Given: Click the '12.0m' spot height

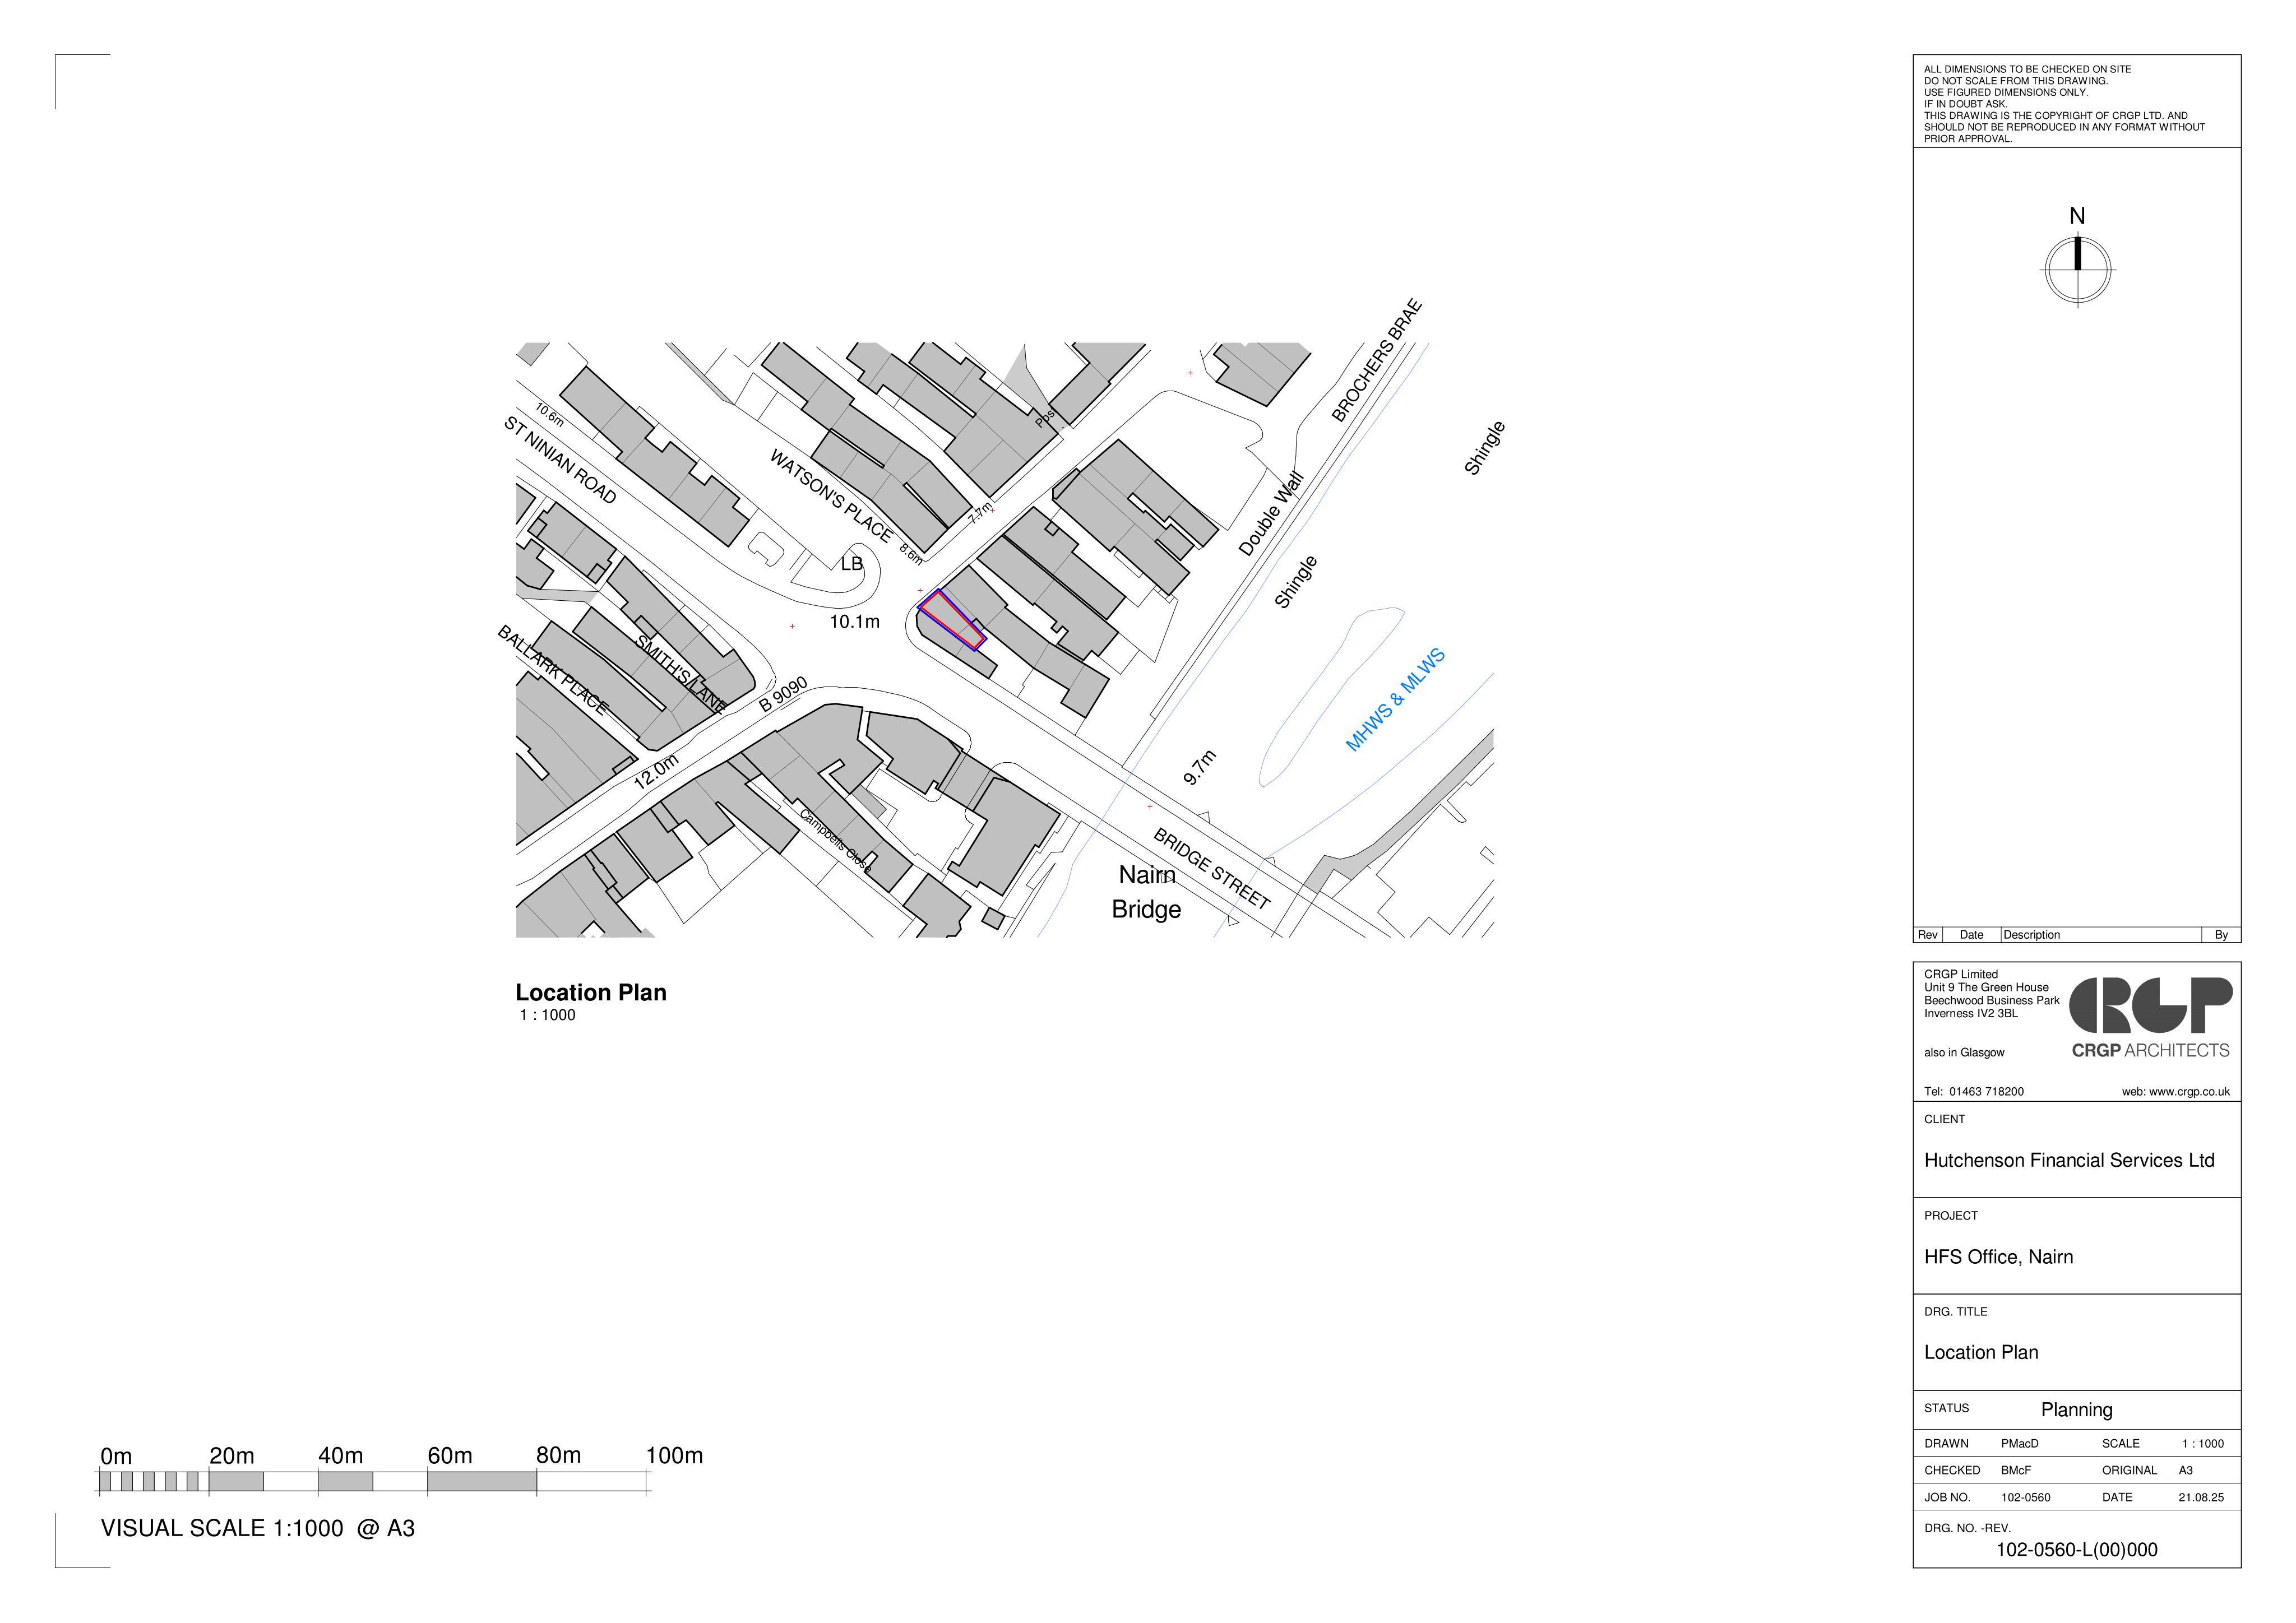Looking at the screenshot, I should 656,771.
